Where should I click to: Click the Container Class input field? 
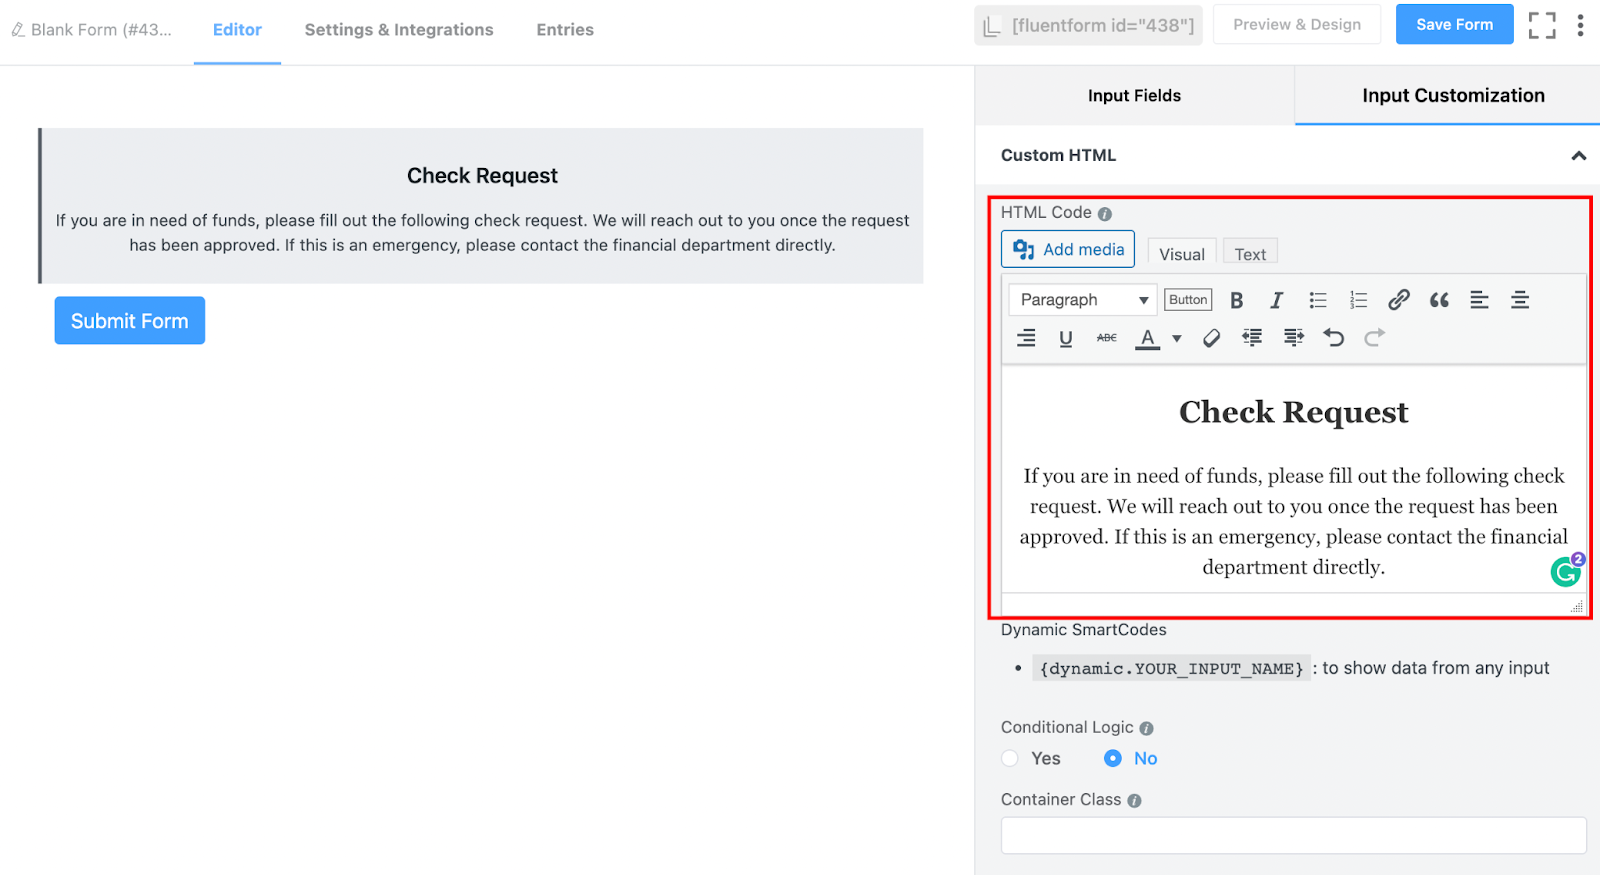1293,835
